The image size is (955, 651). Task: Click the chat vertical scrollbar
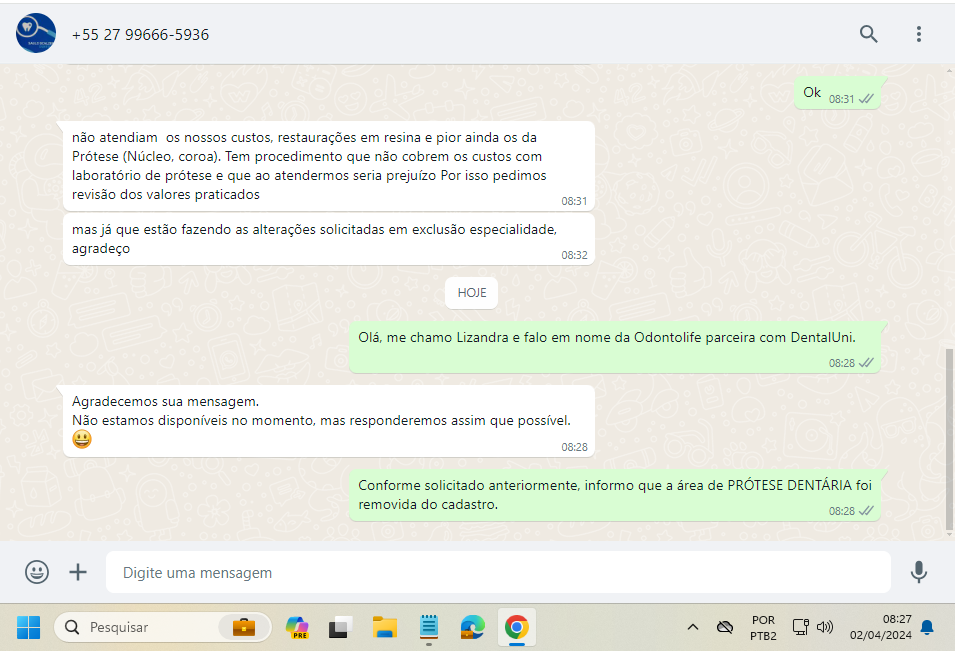[x=949, y=440]
